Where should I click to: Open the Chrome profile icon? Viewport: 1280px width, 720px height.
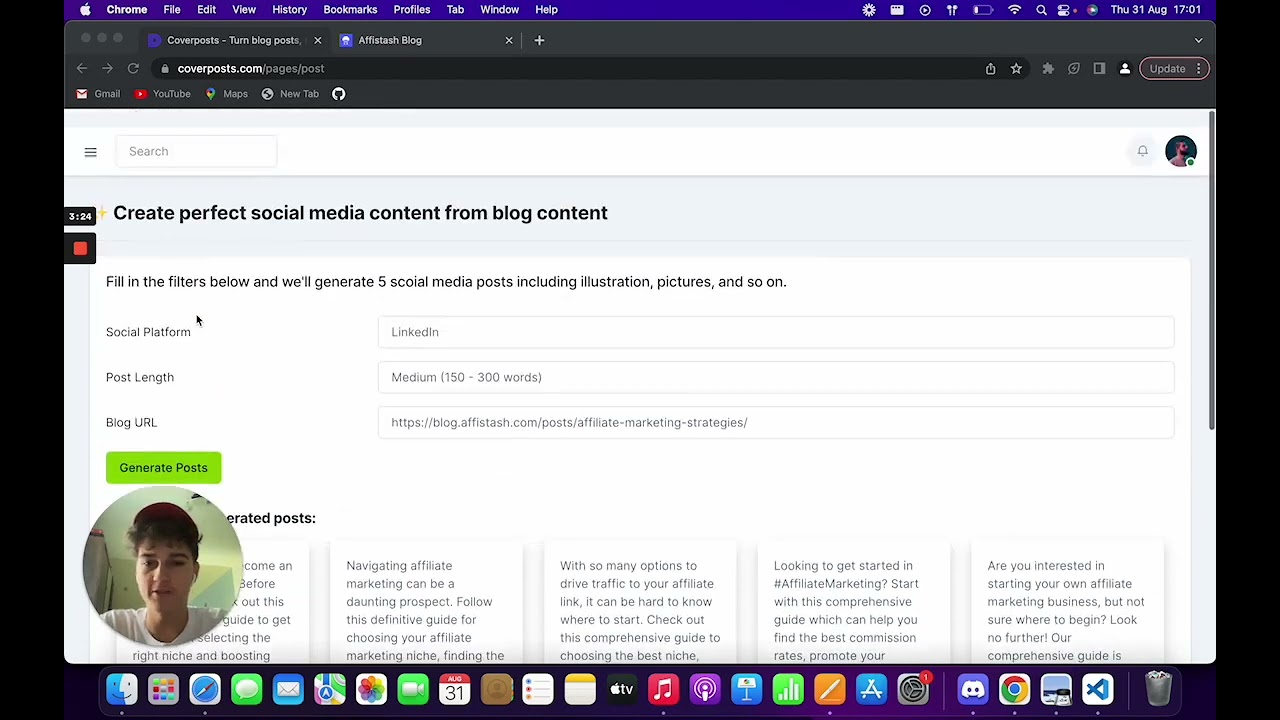[x=1125, y=69]
